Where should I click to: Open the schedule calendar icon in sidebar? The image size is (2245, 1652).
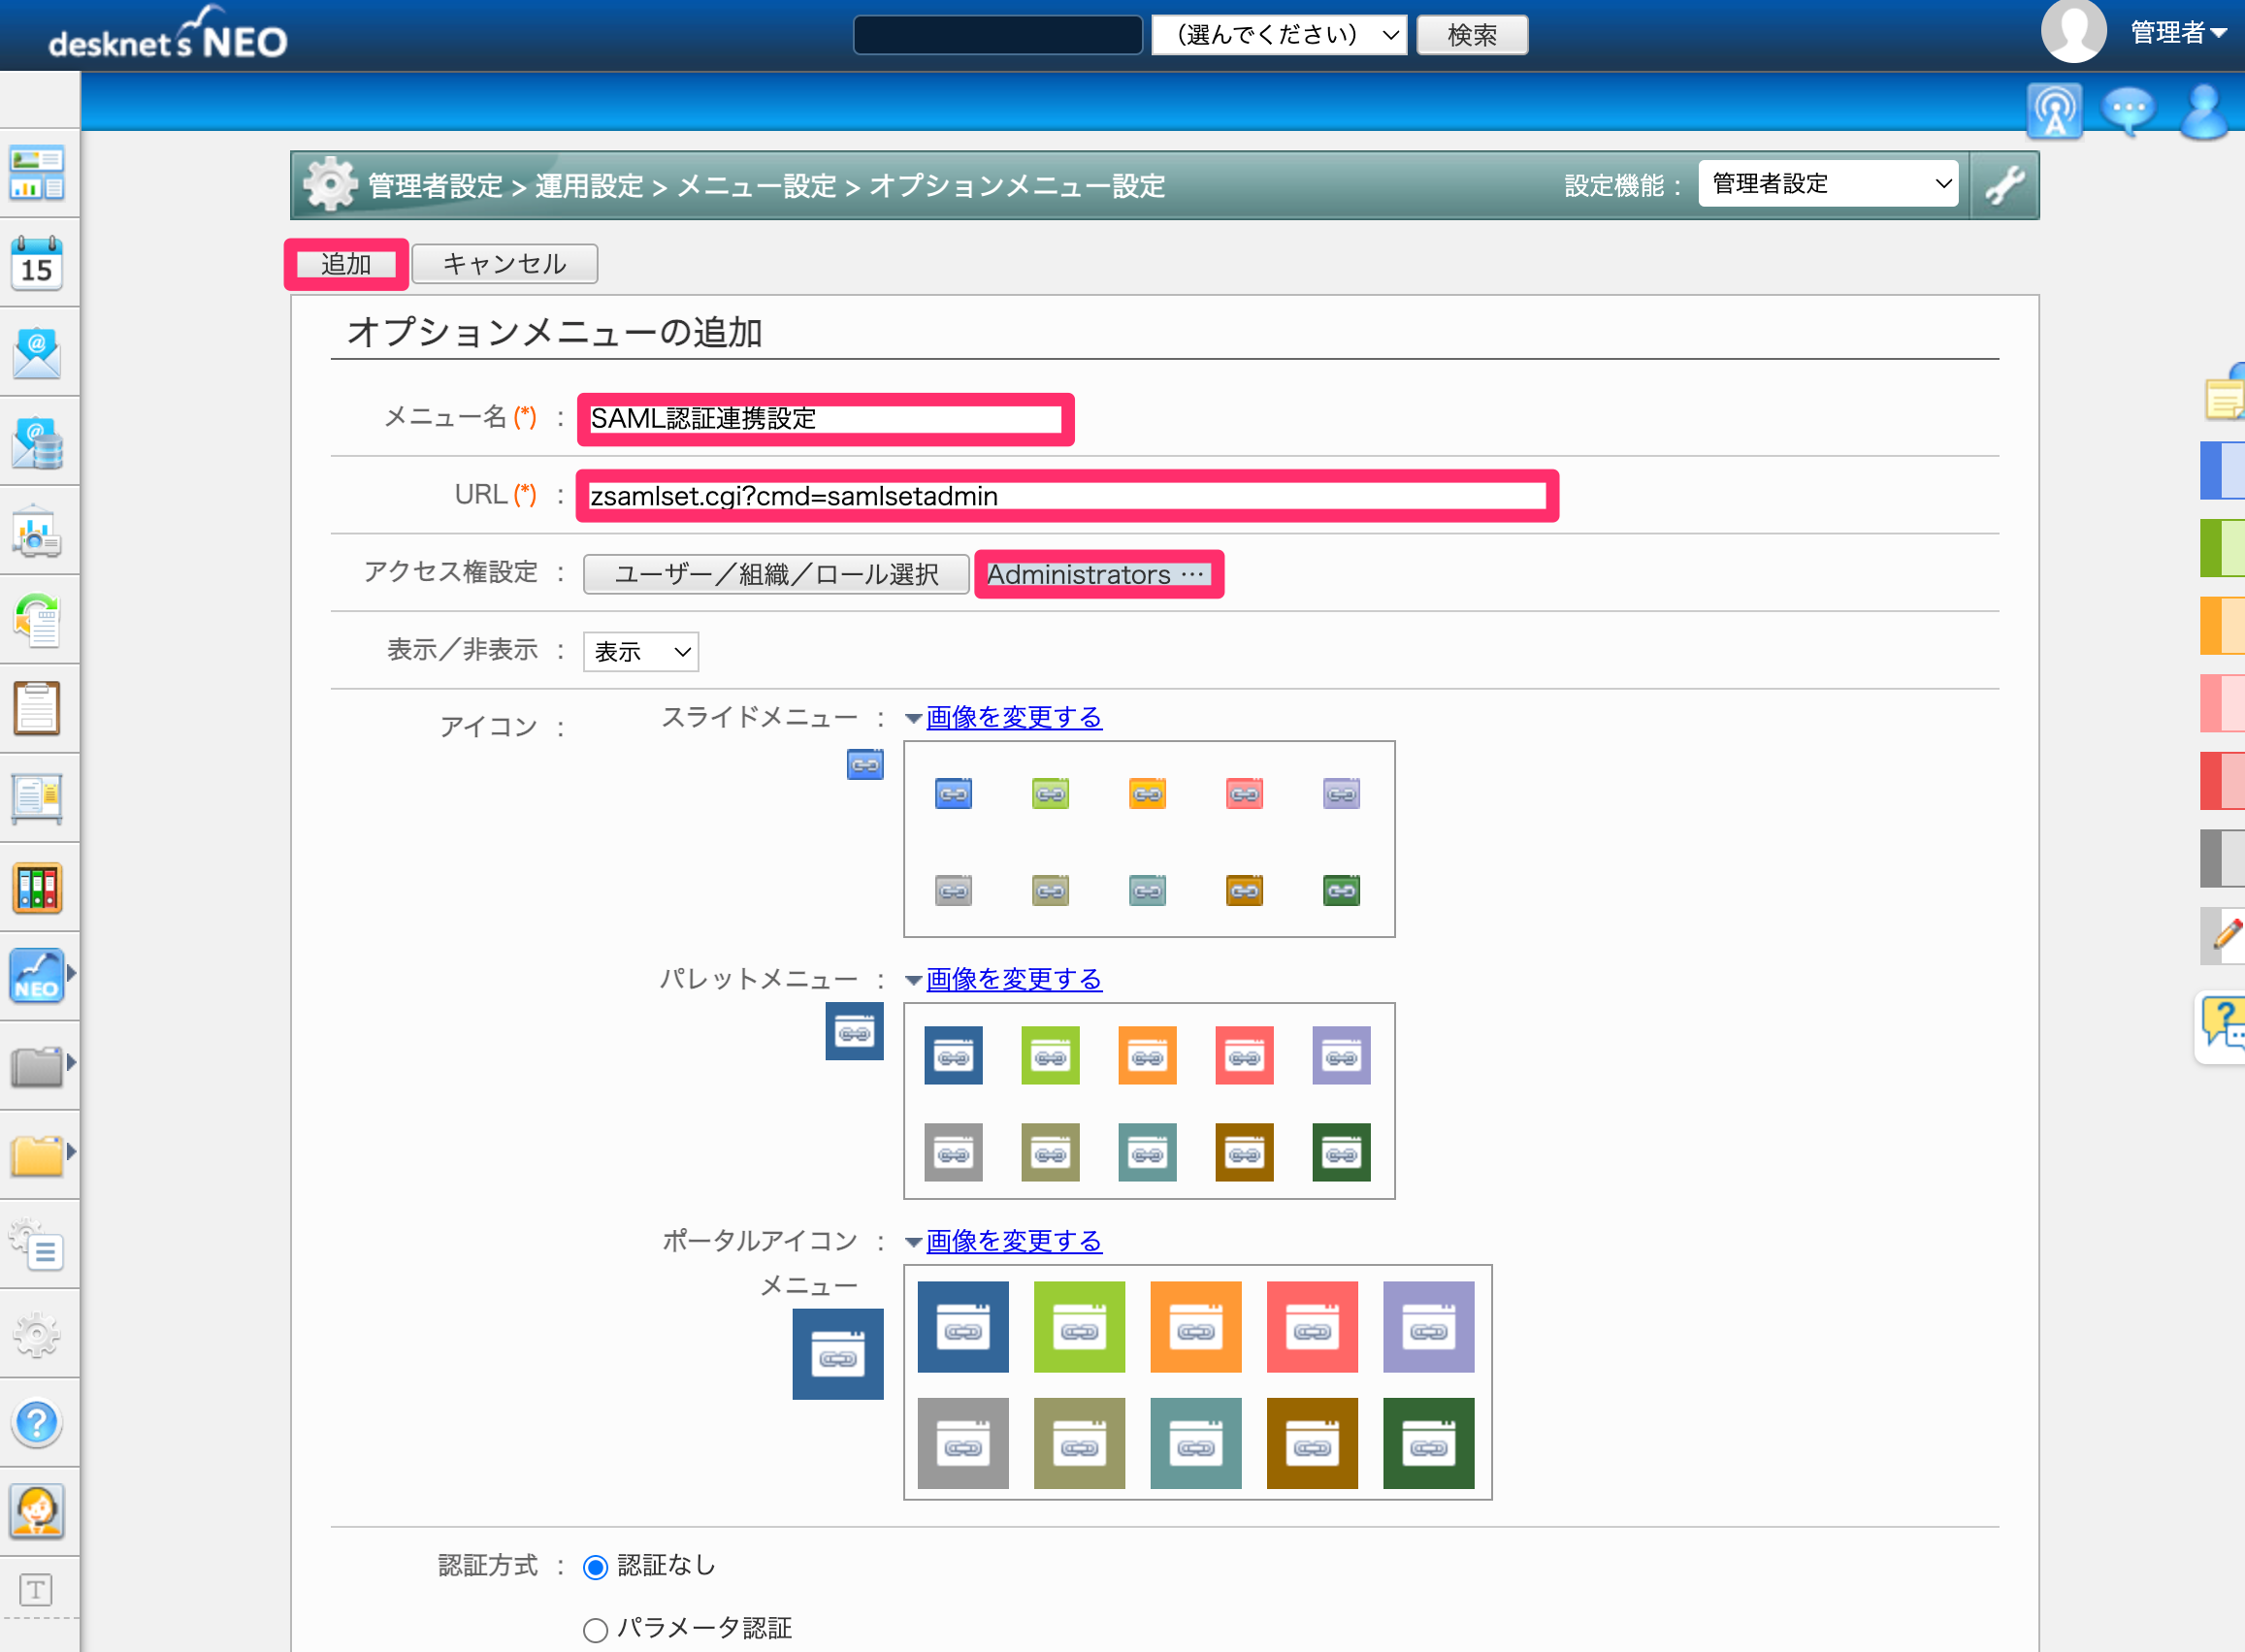tap(37, 263)
